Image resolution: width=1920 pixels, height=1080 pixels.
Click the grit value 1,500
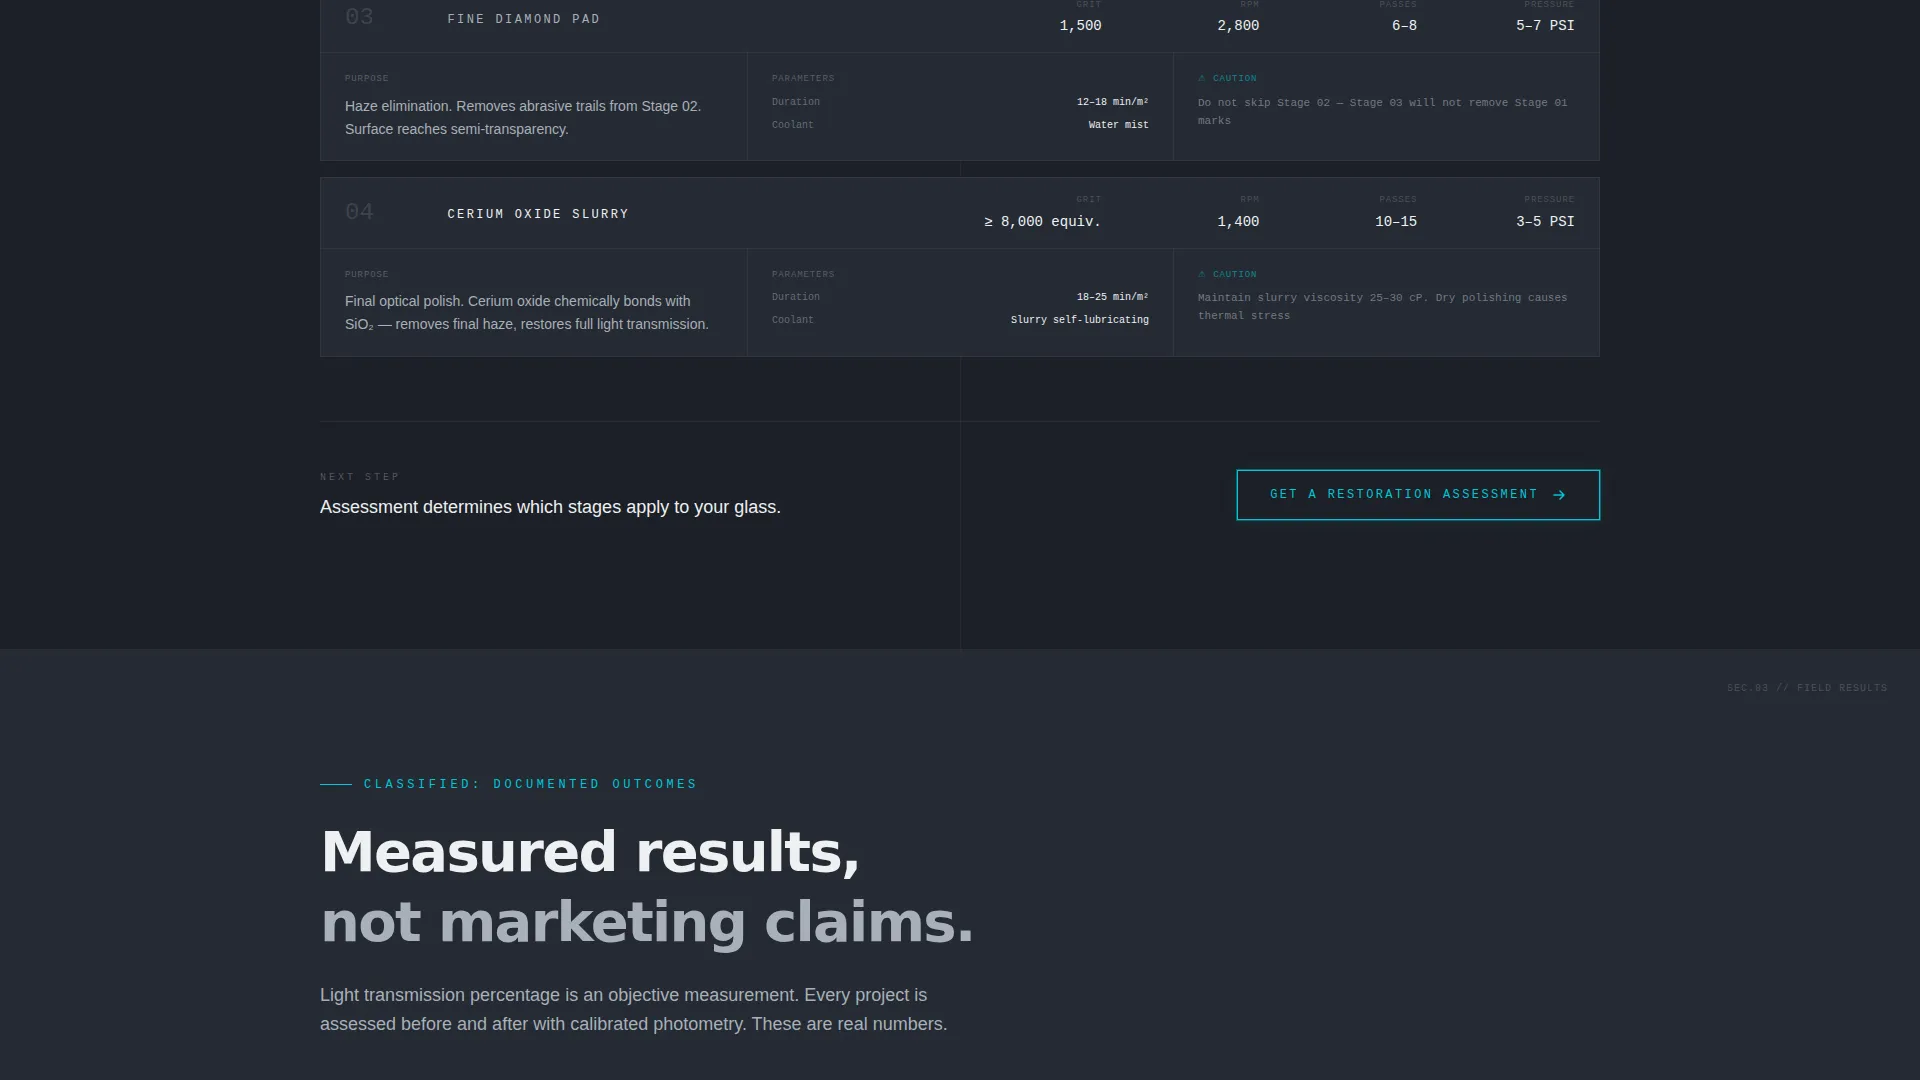1081,26
